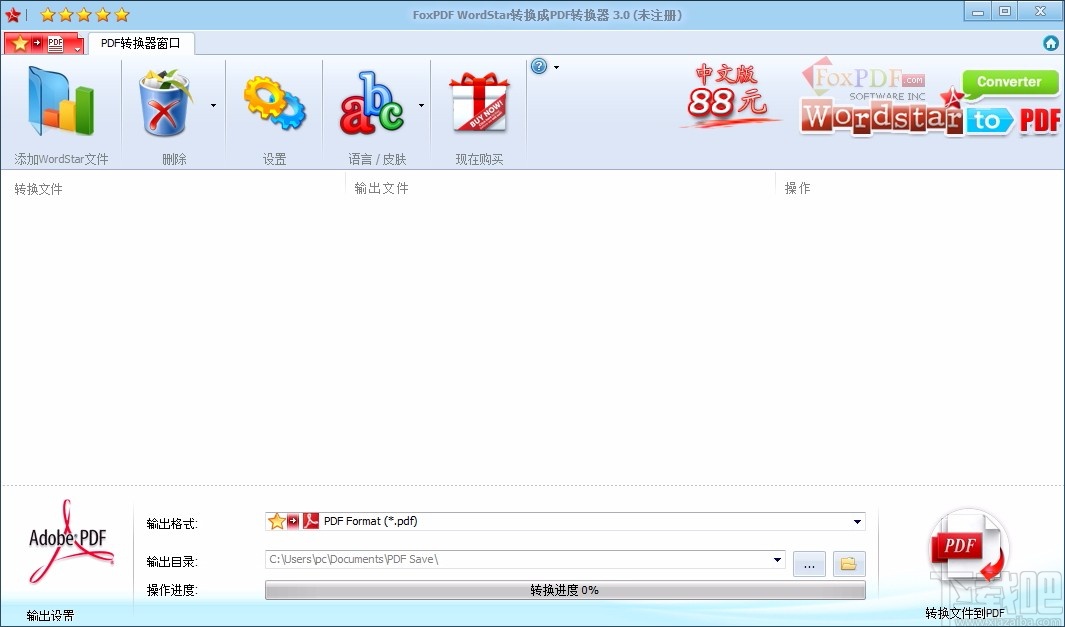Click the Adobe PDF logo in 输出设置
The height and width of the screenshot is (627, 1065).
click(x=66, y=540)
